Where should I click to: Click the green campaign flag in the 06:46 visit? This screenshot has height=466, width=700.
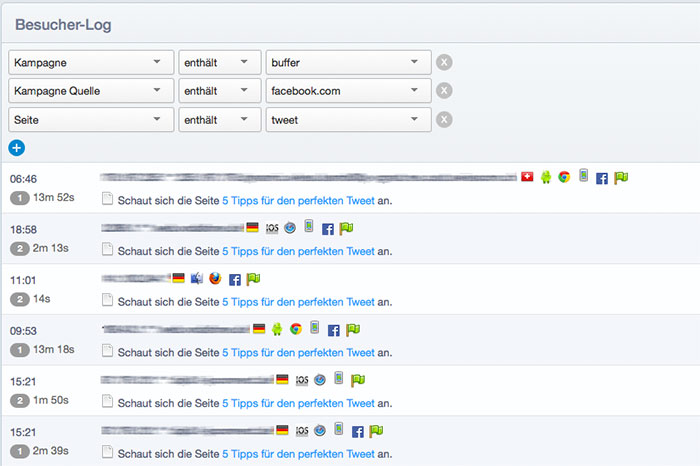621,178
